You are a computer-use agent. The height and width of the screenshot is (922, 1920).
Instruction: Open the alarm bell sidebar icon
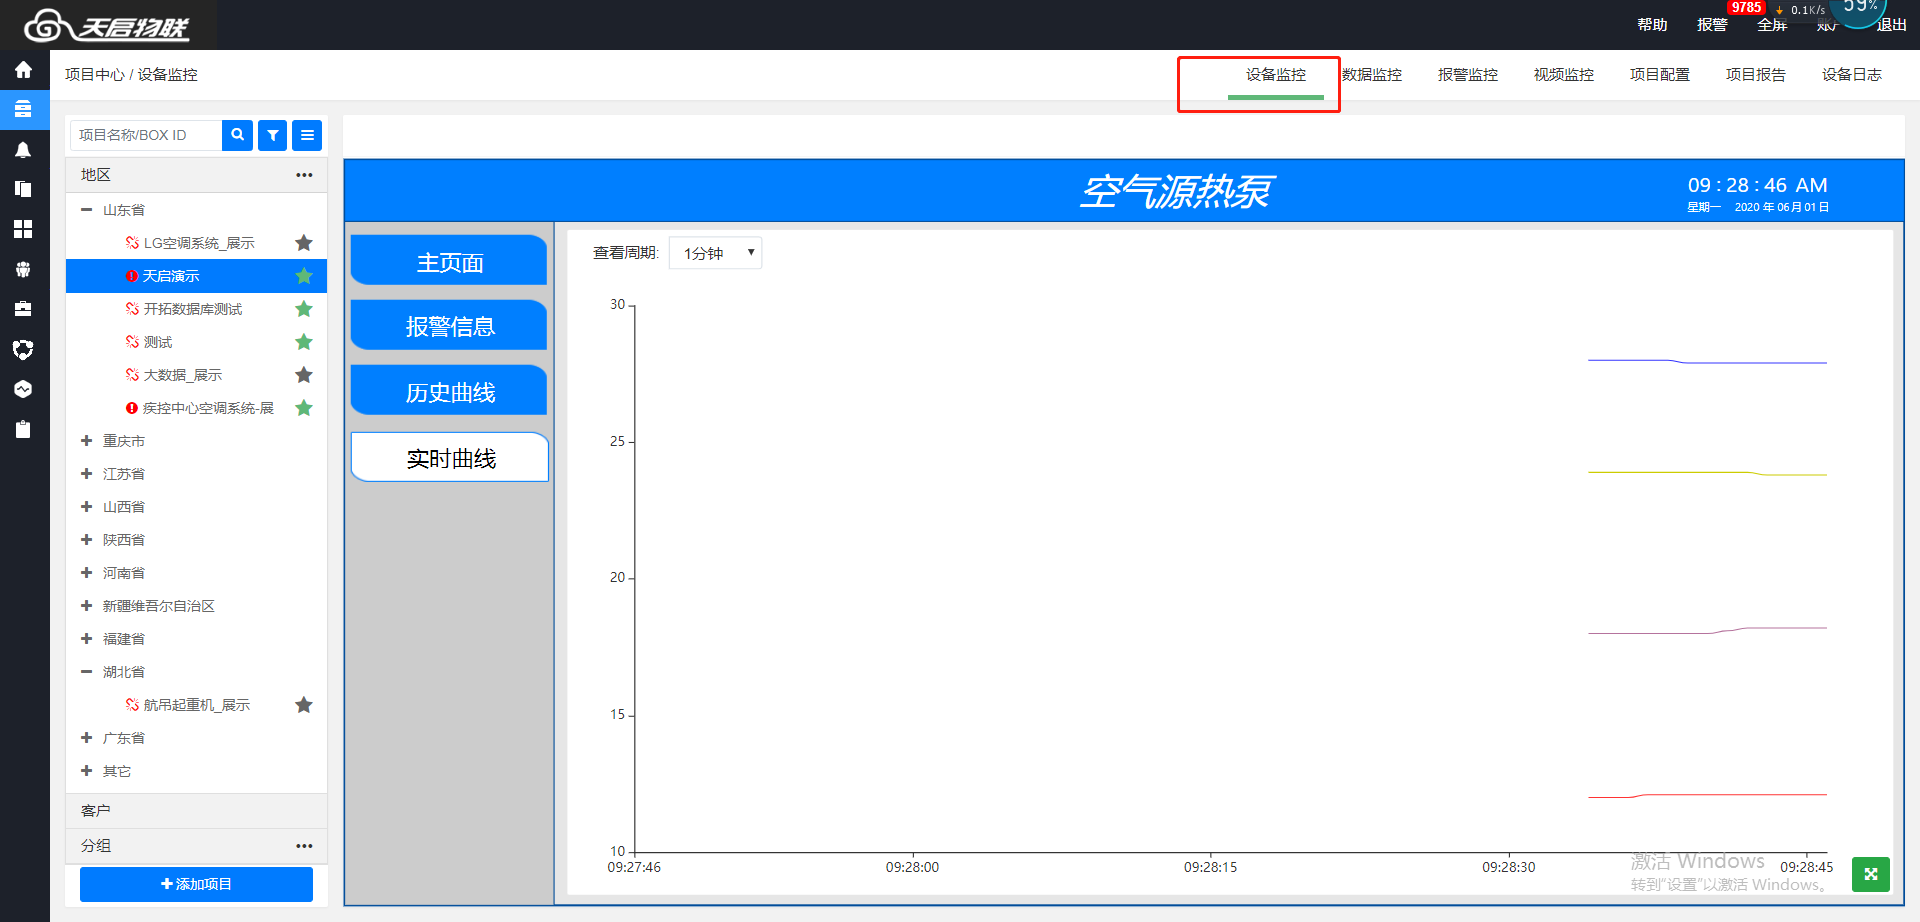coord(23,150)
